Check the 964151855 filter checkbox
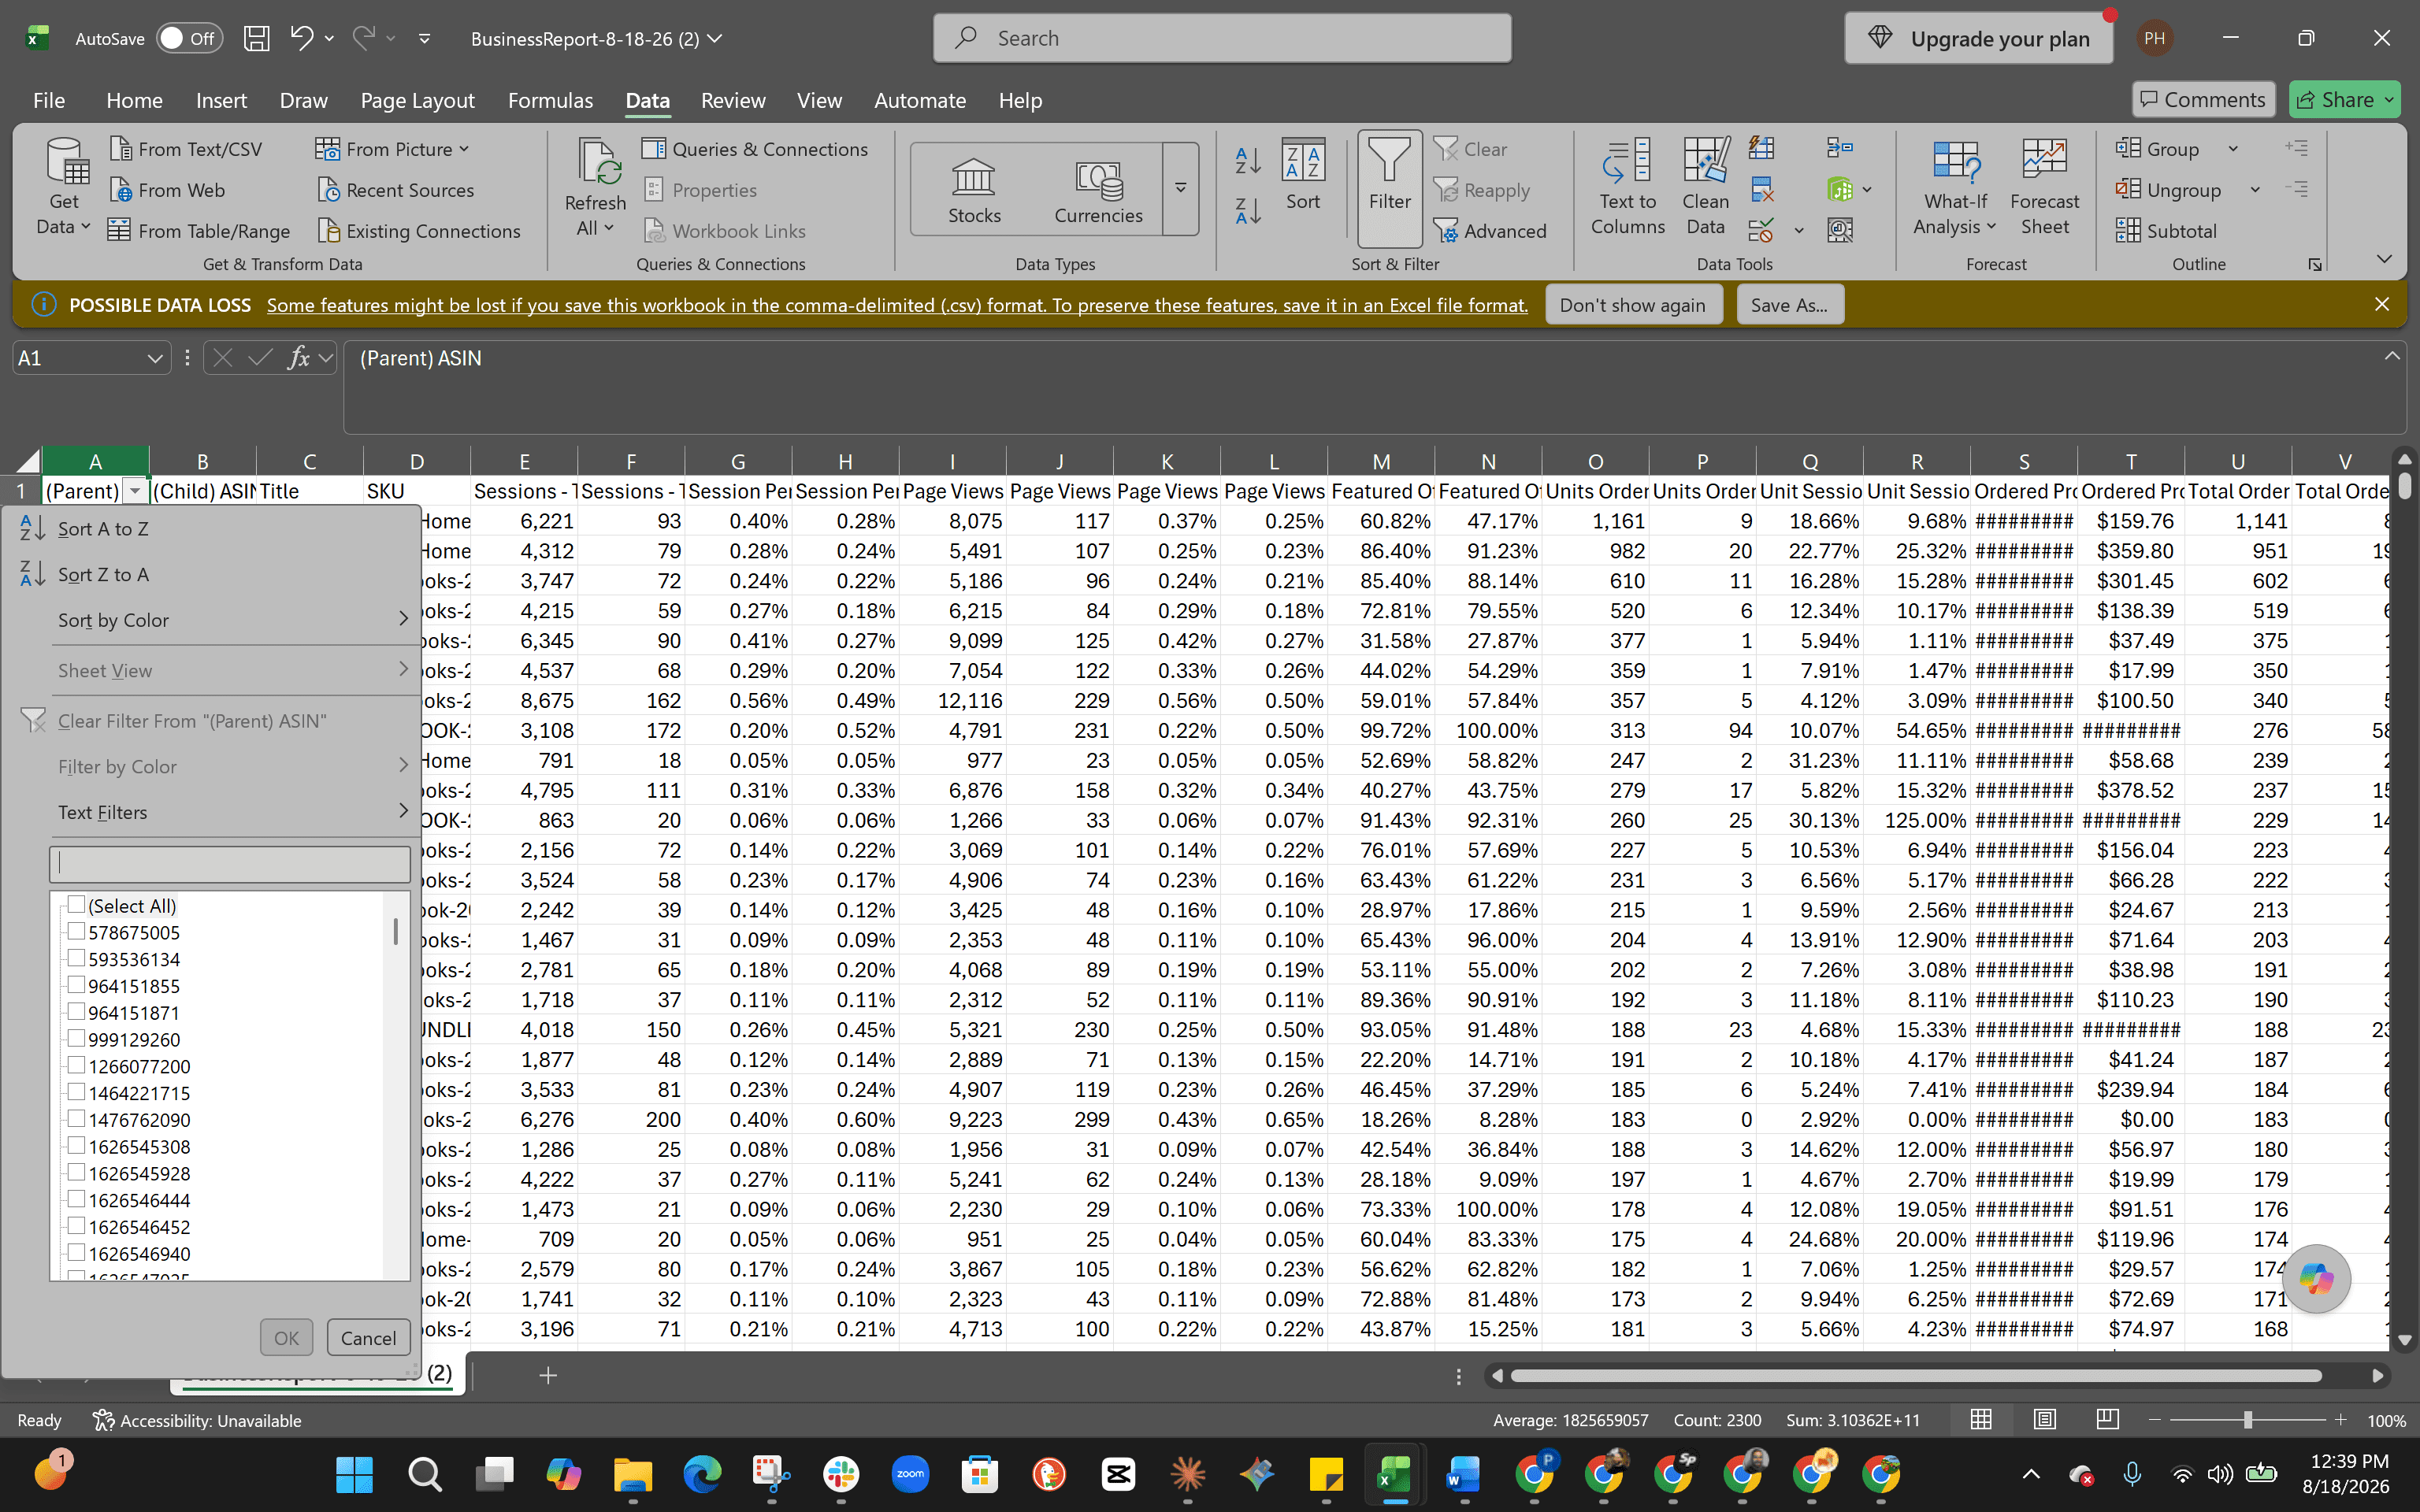The image size is (2420, 1512). click(x=76, y=985)
